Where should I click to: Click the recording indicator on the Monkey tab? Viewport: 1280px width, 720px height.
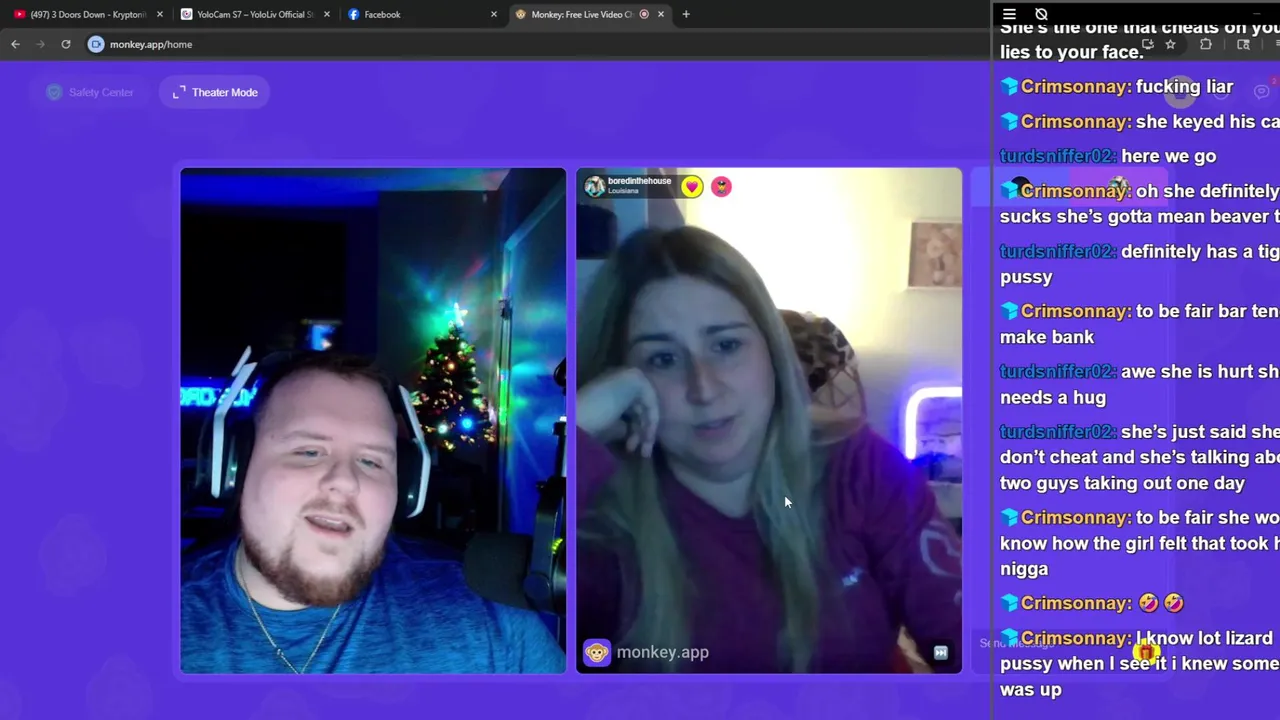[x=643, y=14]
